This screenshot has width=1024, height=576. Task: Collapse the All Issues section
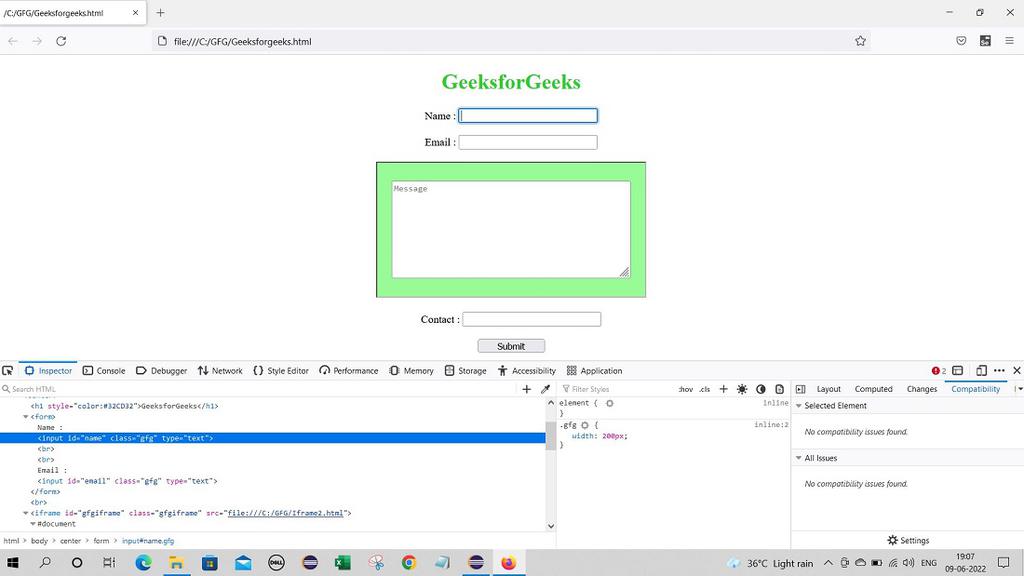(x=798, y=458)
